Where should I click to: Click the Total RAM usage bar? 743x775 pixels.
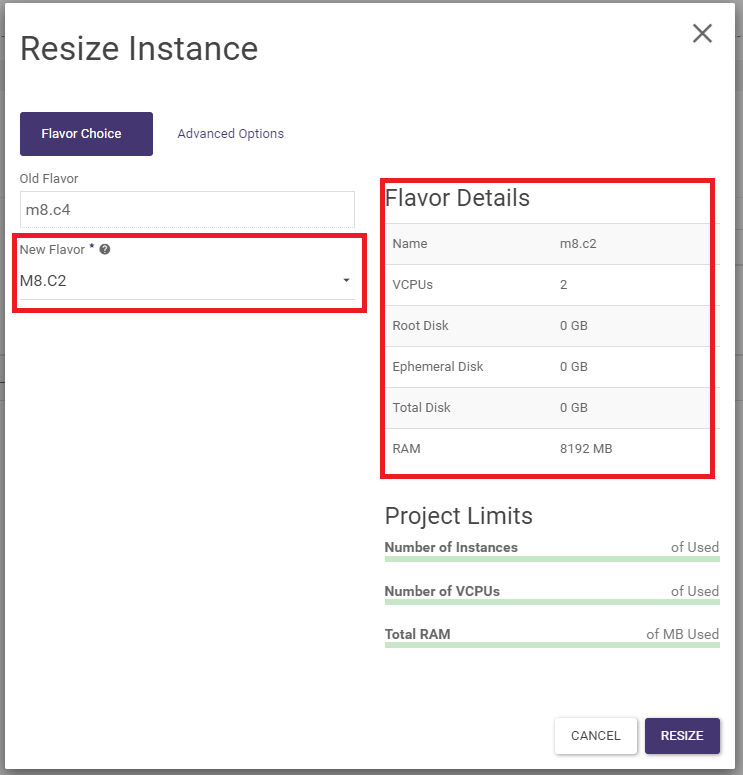pos(551,645)
